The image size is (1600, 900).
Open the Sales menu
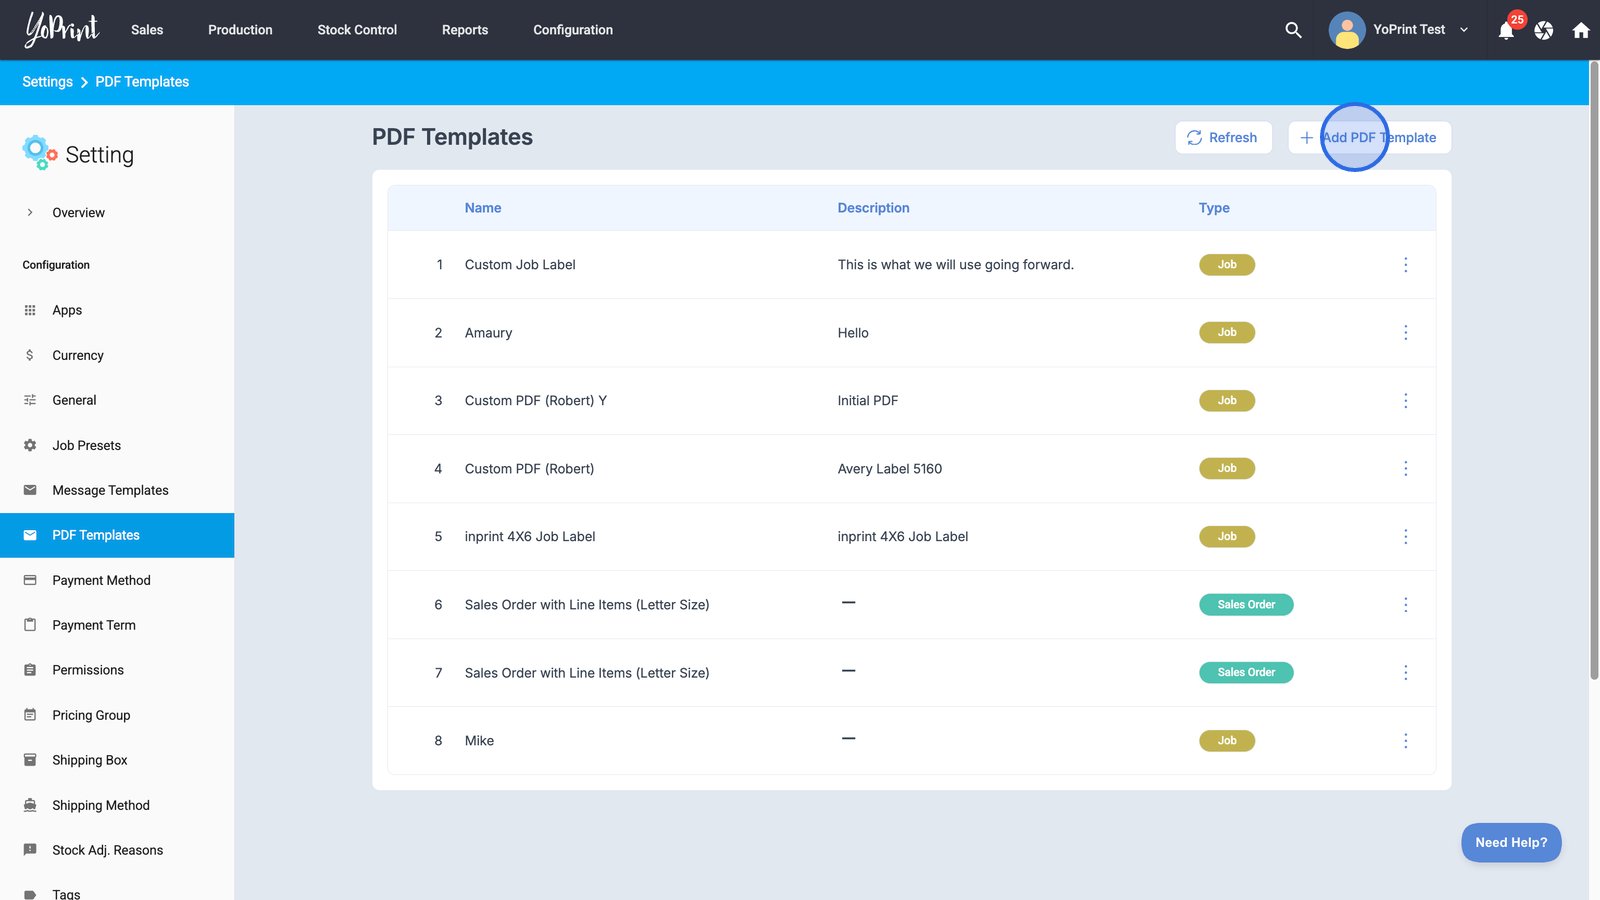pos(147,30)
